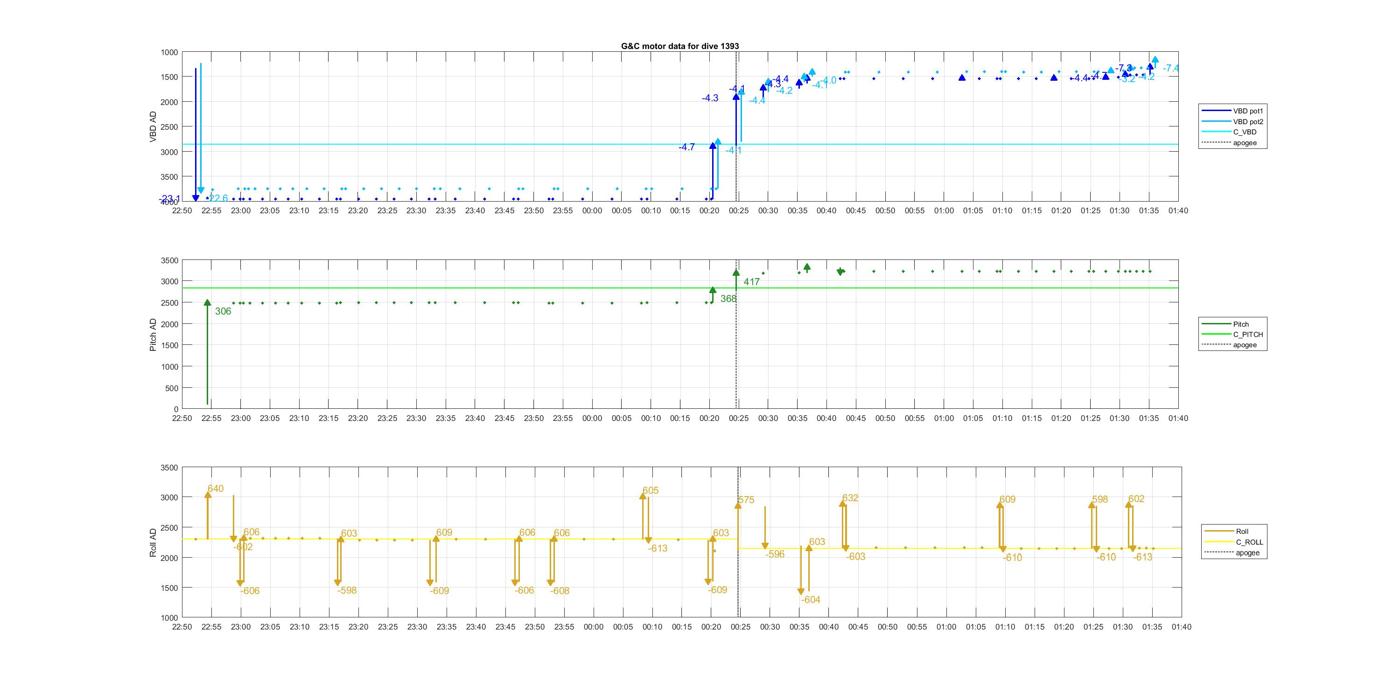Image resolution: width=1400 pixels, height=693 pixels.
Task: Click the '640' roll data label
Action: [216, 489]
